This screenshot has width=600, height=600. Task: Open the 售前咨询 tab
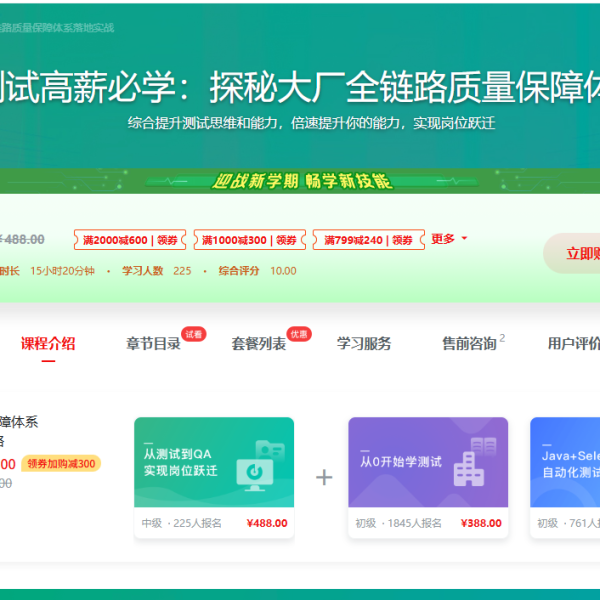click(x=469, y=344)
